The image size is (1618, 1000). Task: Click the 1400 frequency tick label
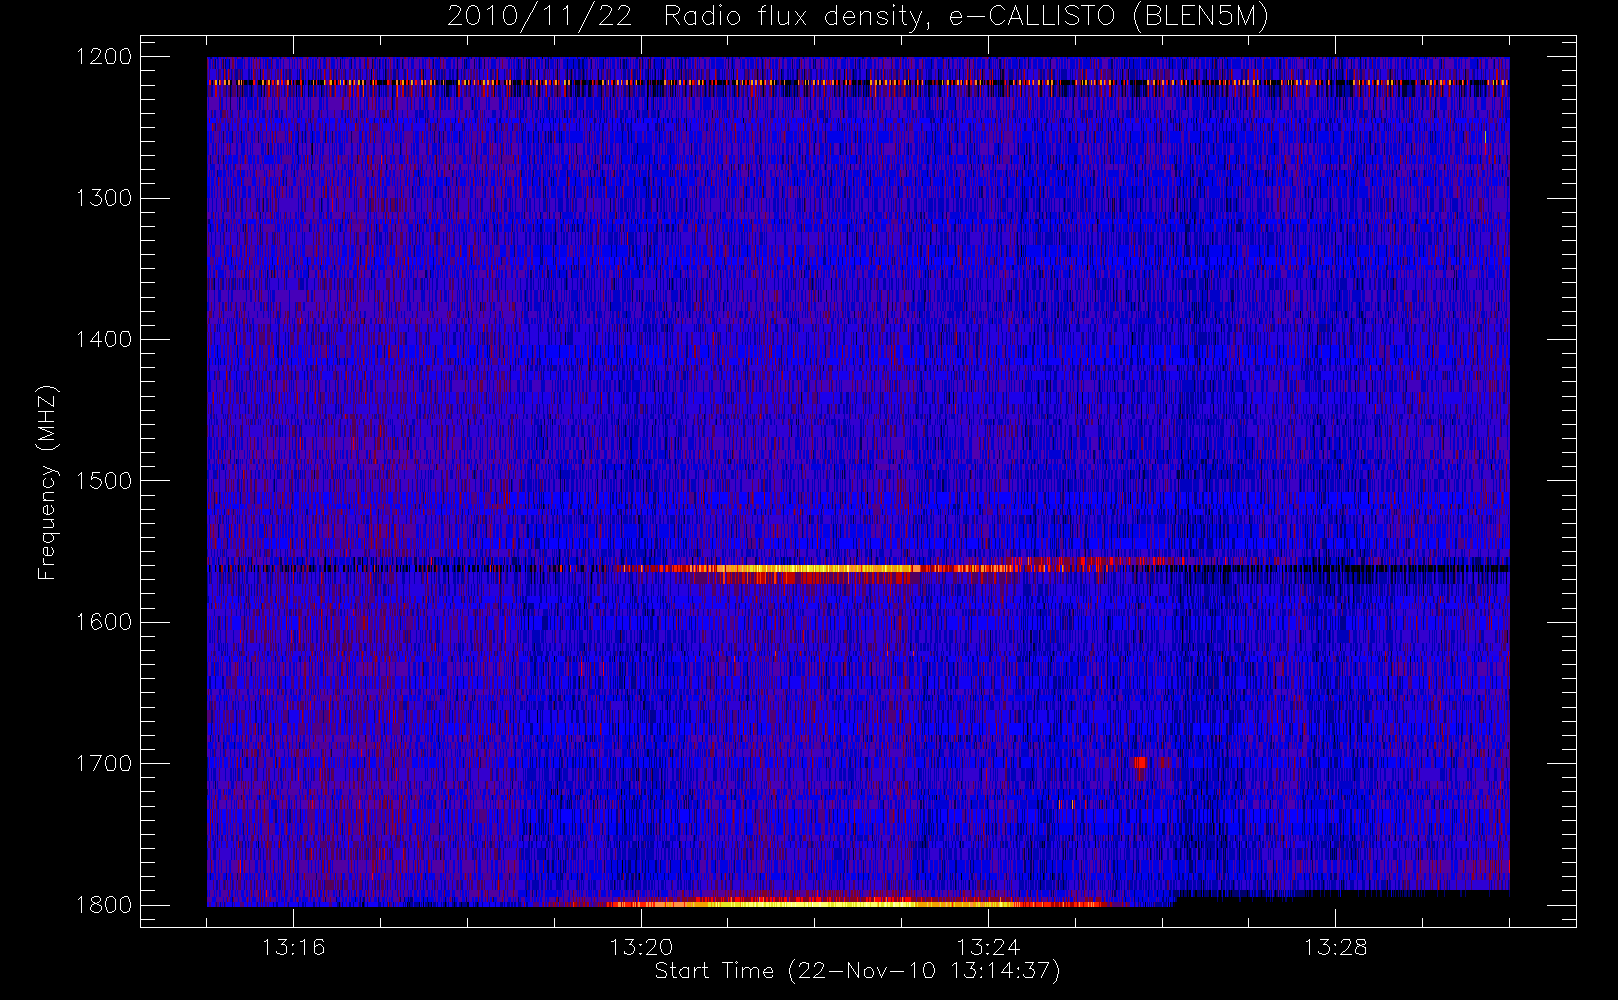click(x=104, y=340)
